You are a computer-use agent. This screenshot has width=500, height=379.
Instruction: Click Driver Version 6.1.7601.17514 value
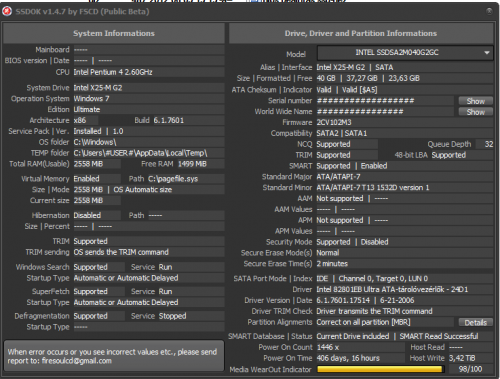343,300
